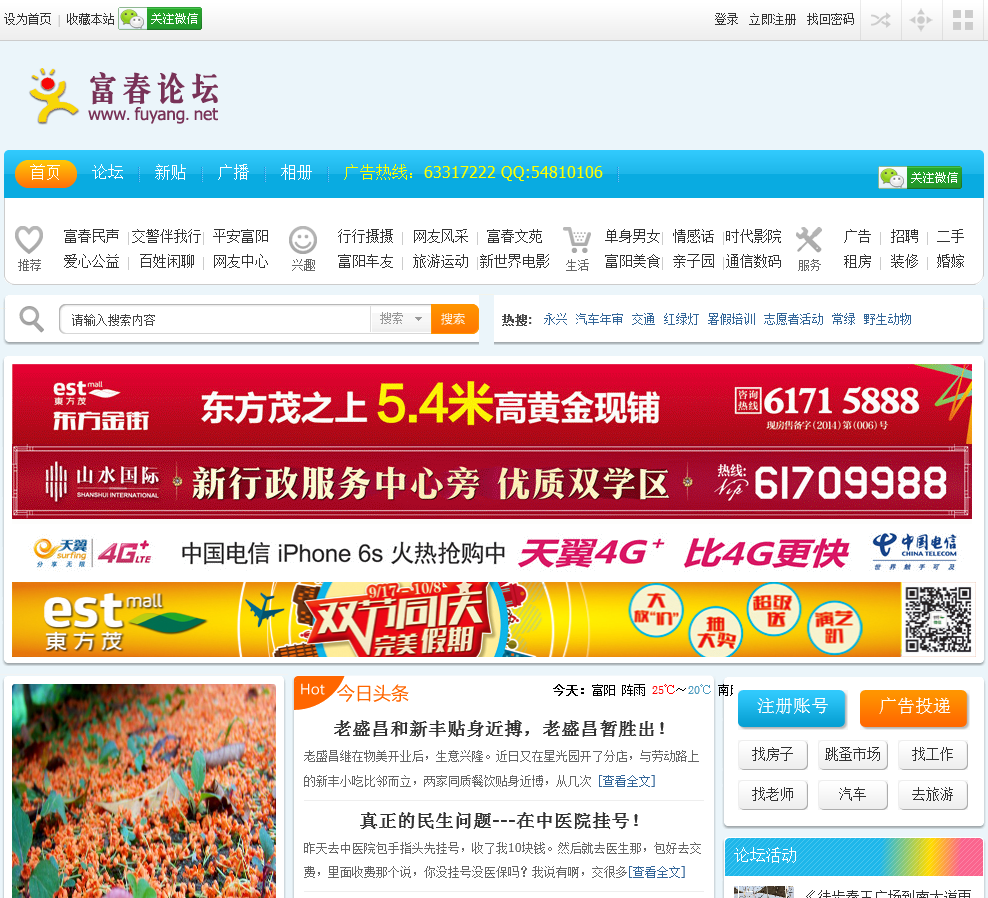
Task: Open the 富阳美食 forum link
Action: pos(633,262)
